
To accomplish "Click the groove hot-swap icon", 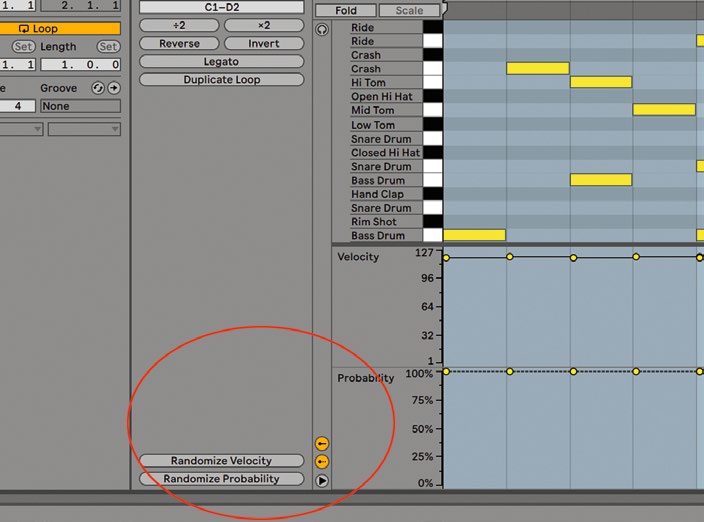I will 97,88.
